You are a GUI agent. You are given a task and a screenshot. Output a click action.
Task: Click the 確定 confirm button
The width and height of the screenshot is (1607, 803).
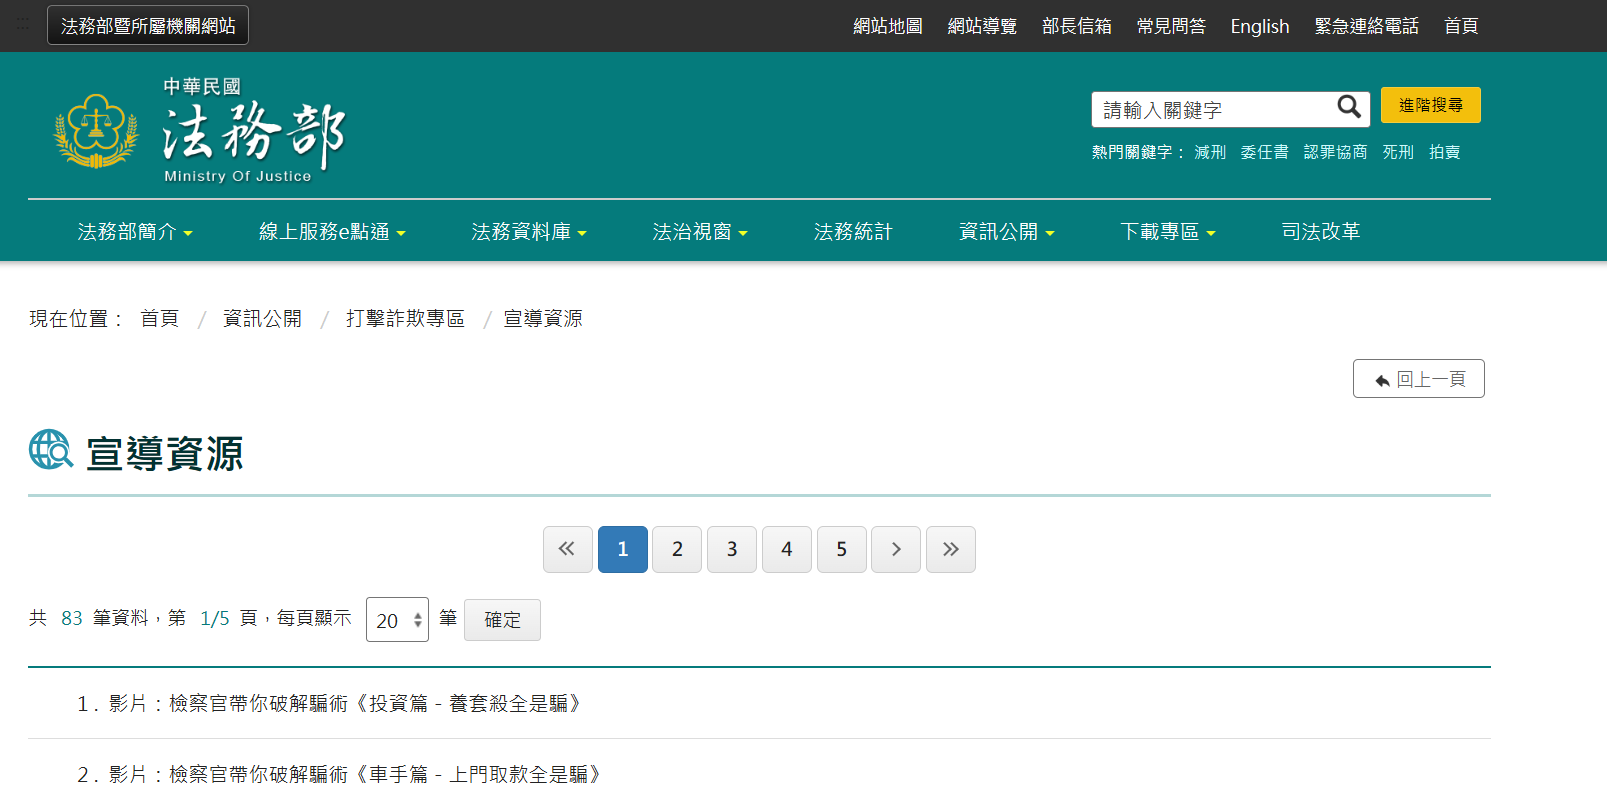tap(502, 620)
